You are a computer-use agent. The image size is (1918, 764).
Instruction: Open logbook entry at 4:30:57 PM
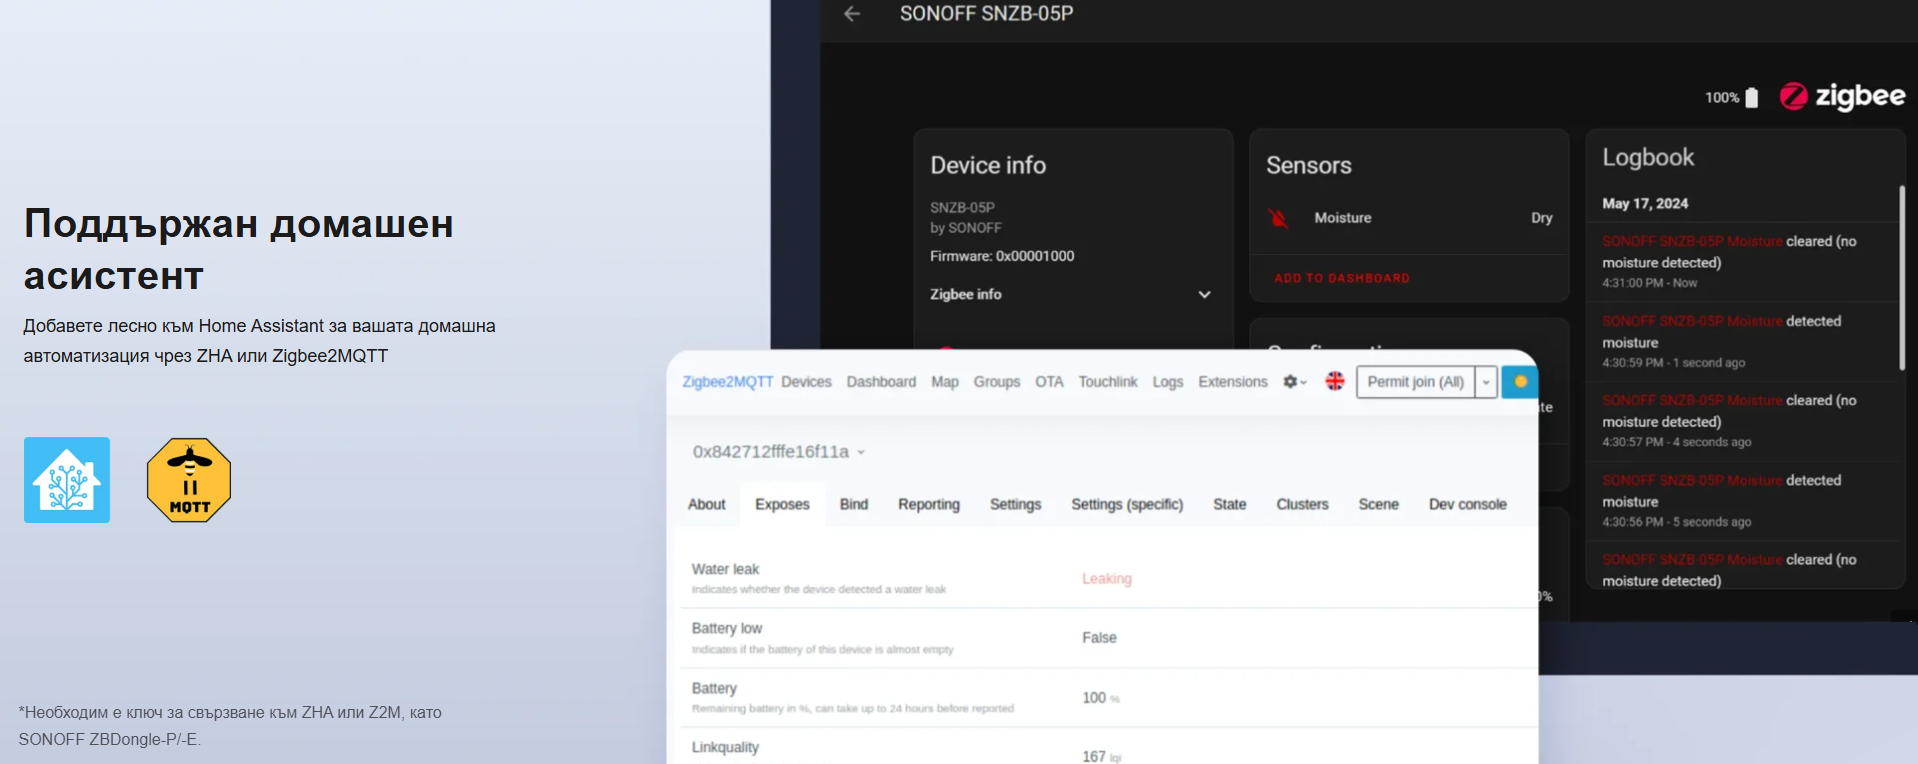coord(1742,421)
